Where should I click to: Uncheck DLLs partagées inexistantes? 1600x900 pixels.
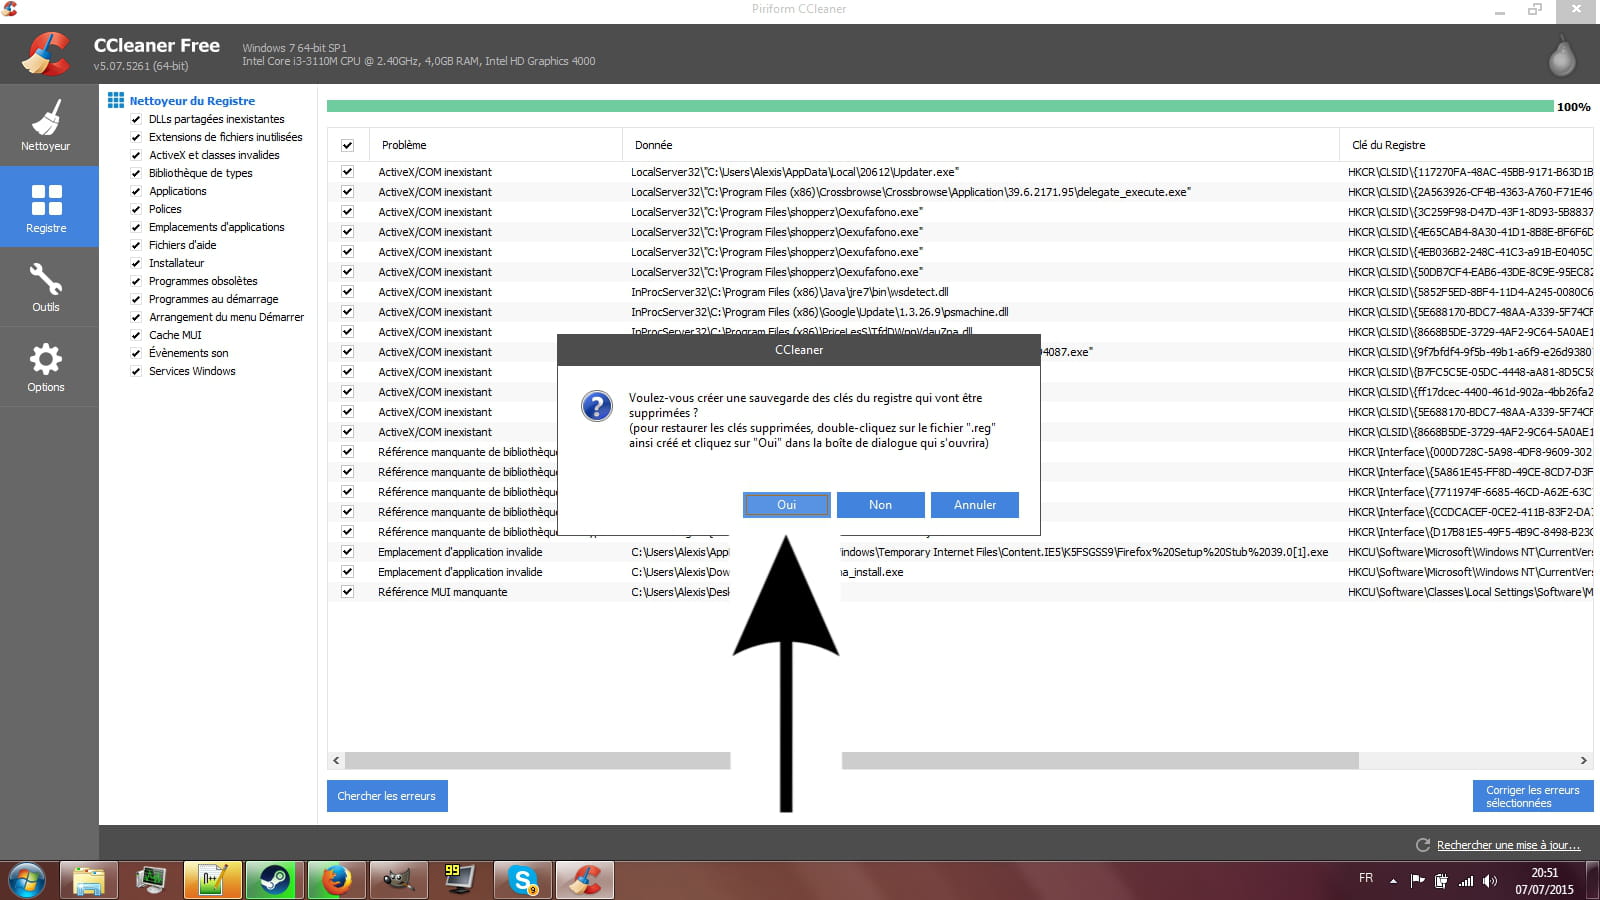(136, 119)
